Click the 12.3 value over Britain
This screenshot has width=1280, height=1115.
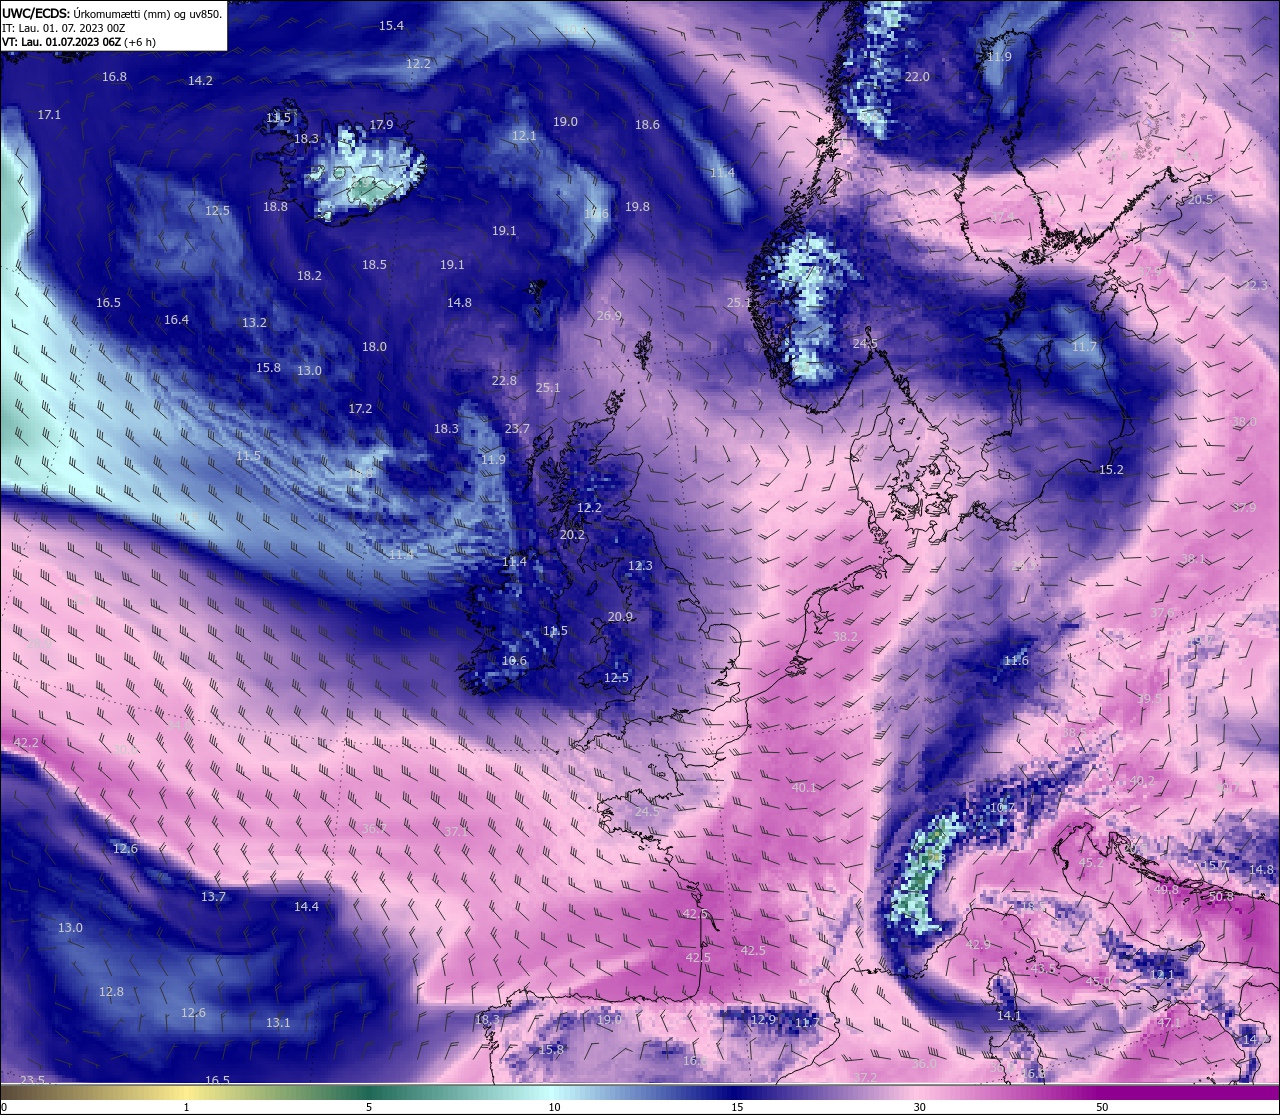(x=640, y=566)
